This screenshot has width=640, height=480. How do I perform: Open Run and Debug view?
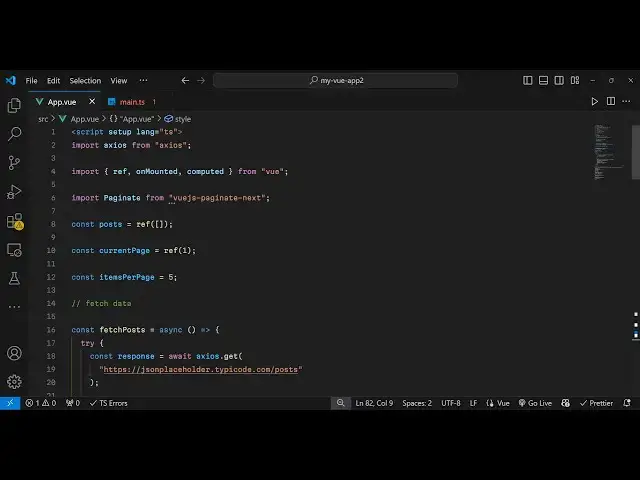pyautogui.click(x=14, y=191)
